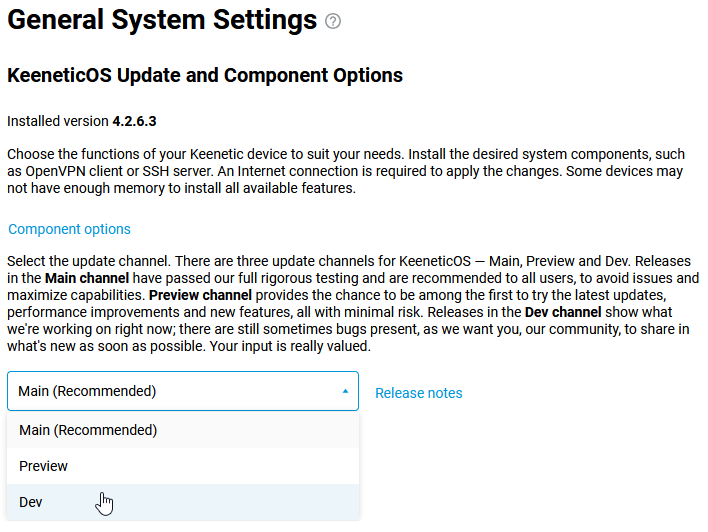
Task: Choose Preview from the channel list
Action: [44, 466]
